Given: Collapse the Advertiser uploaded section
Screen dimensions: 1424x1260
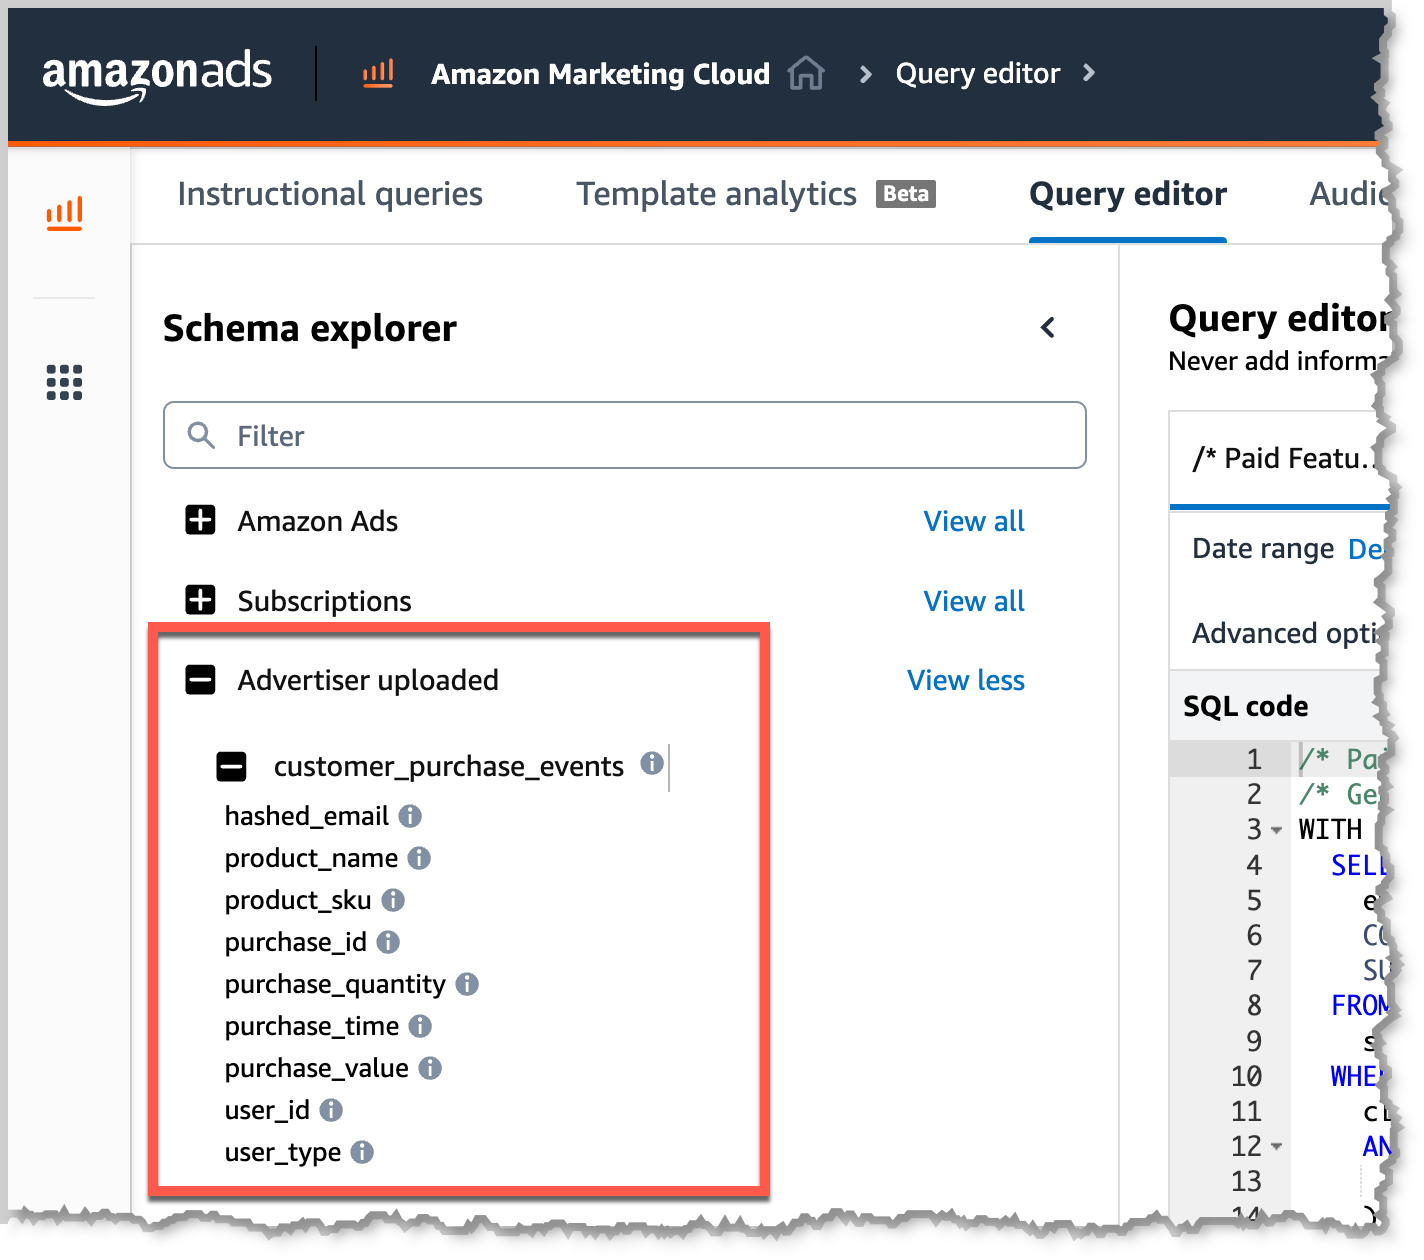Looking at the screenshot, I should 200,680.
